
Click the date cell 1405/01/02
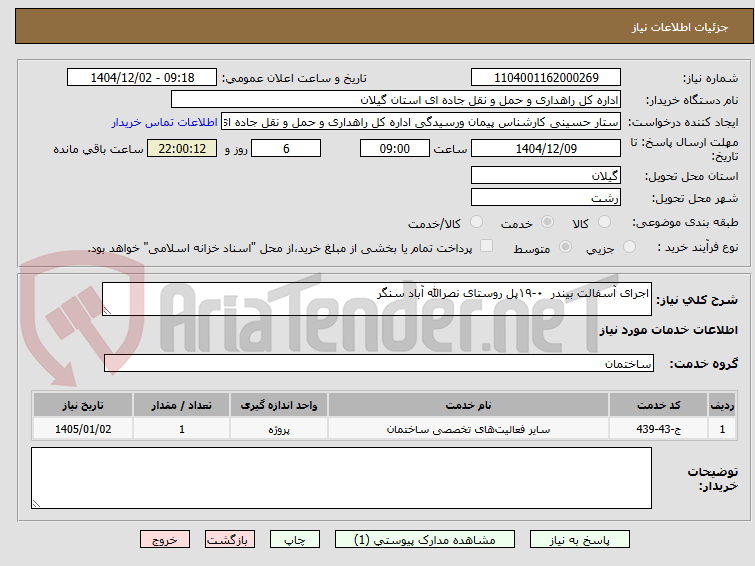(83, 429)
